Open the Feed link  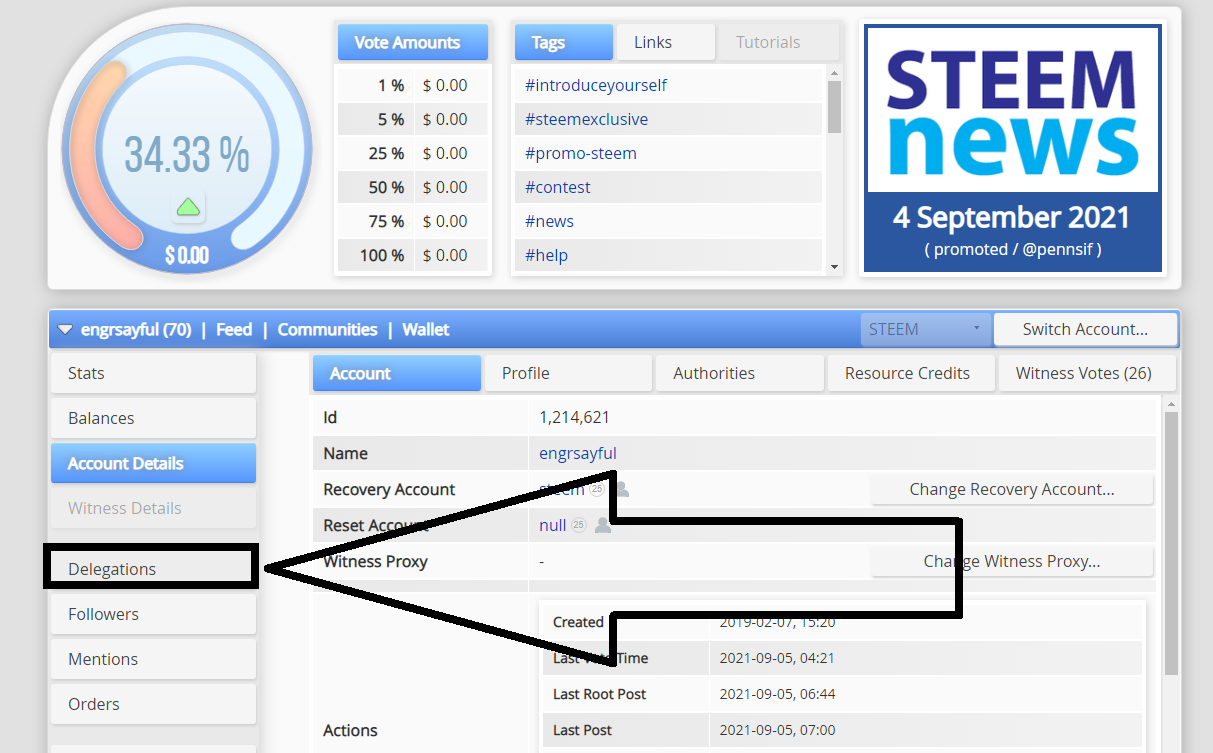(x=234, y=329)
